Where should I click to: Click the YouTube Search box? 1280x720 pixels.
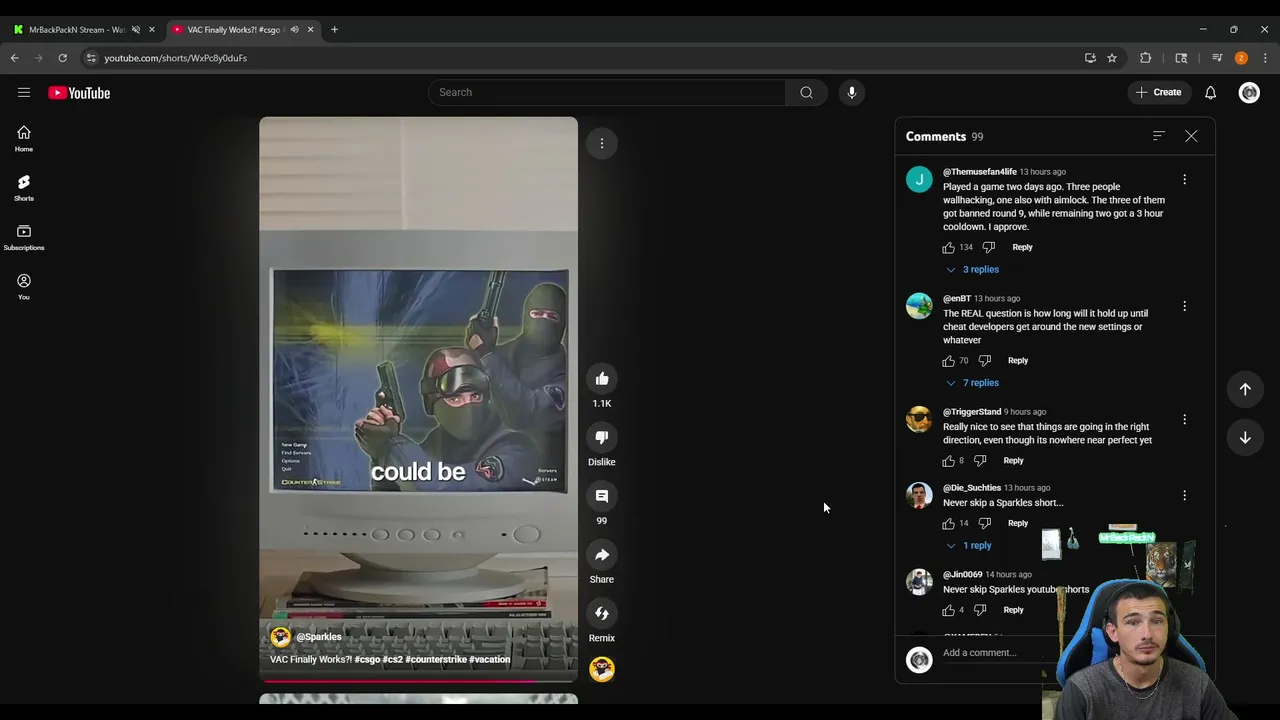tap(607, 92)
